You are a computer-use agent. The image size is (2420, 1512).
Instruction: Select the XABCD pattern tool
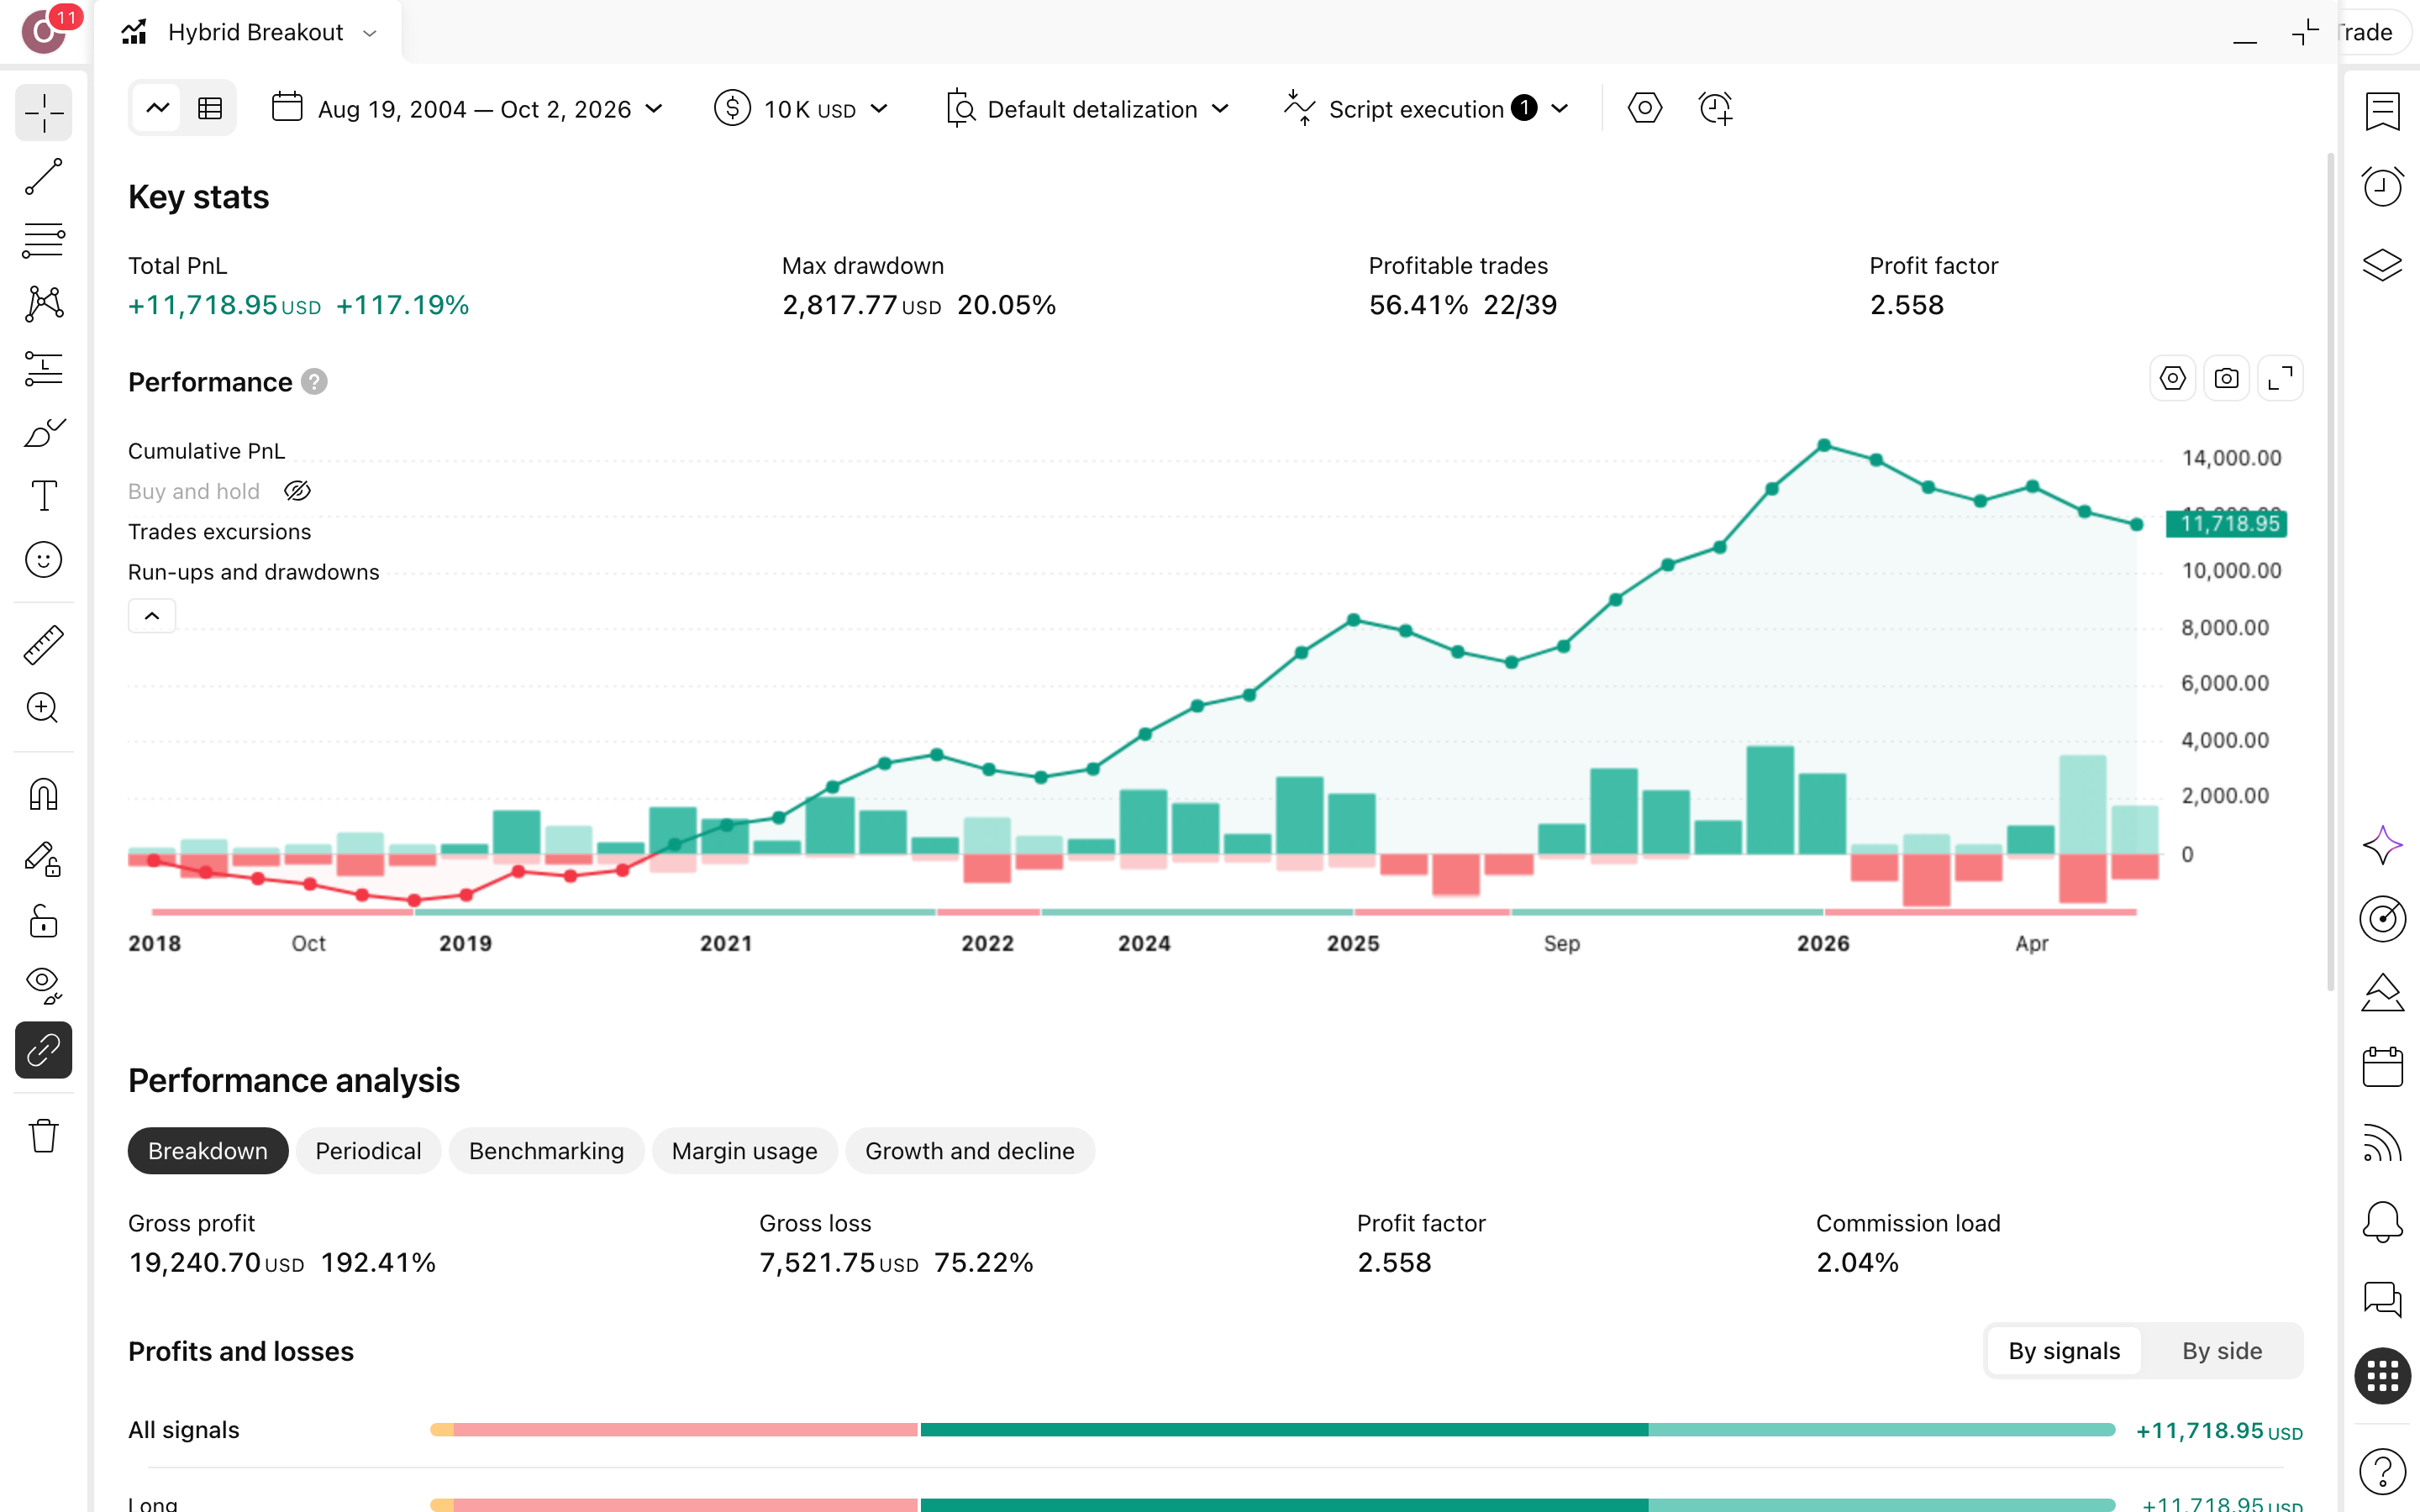[44, 304]
